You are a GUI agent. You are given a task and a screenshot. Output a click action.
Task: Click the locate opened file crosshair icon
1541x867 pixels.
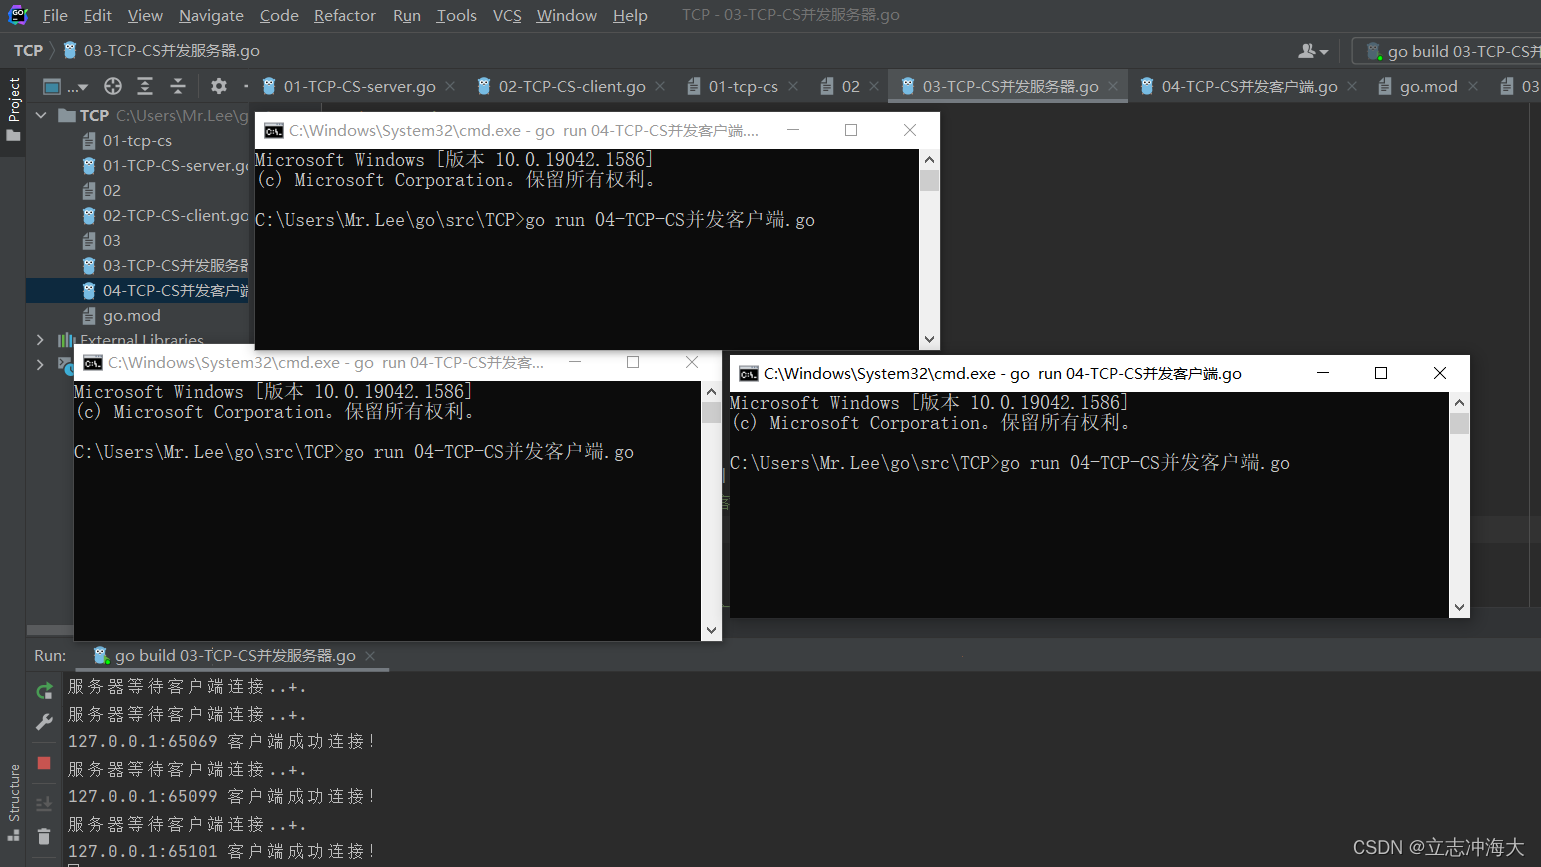pos(113,86)
